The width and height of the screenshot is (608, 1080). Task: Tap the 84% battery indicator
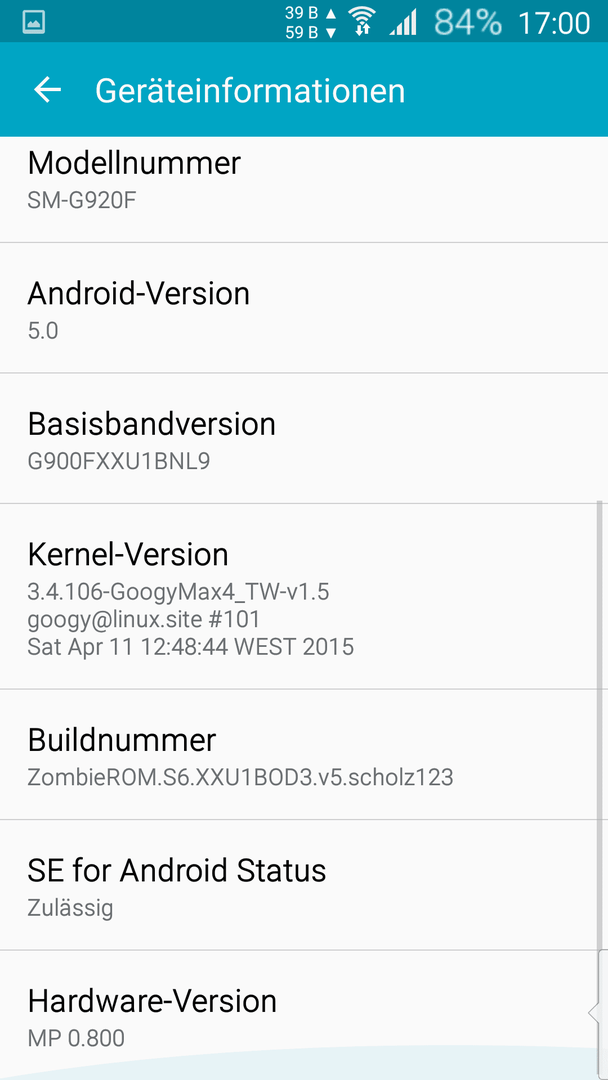(x=468, y=23)
